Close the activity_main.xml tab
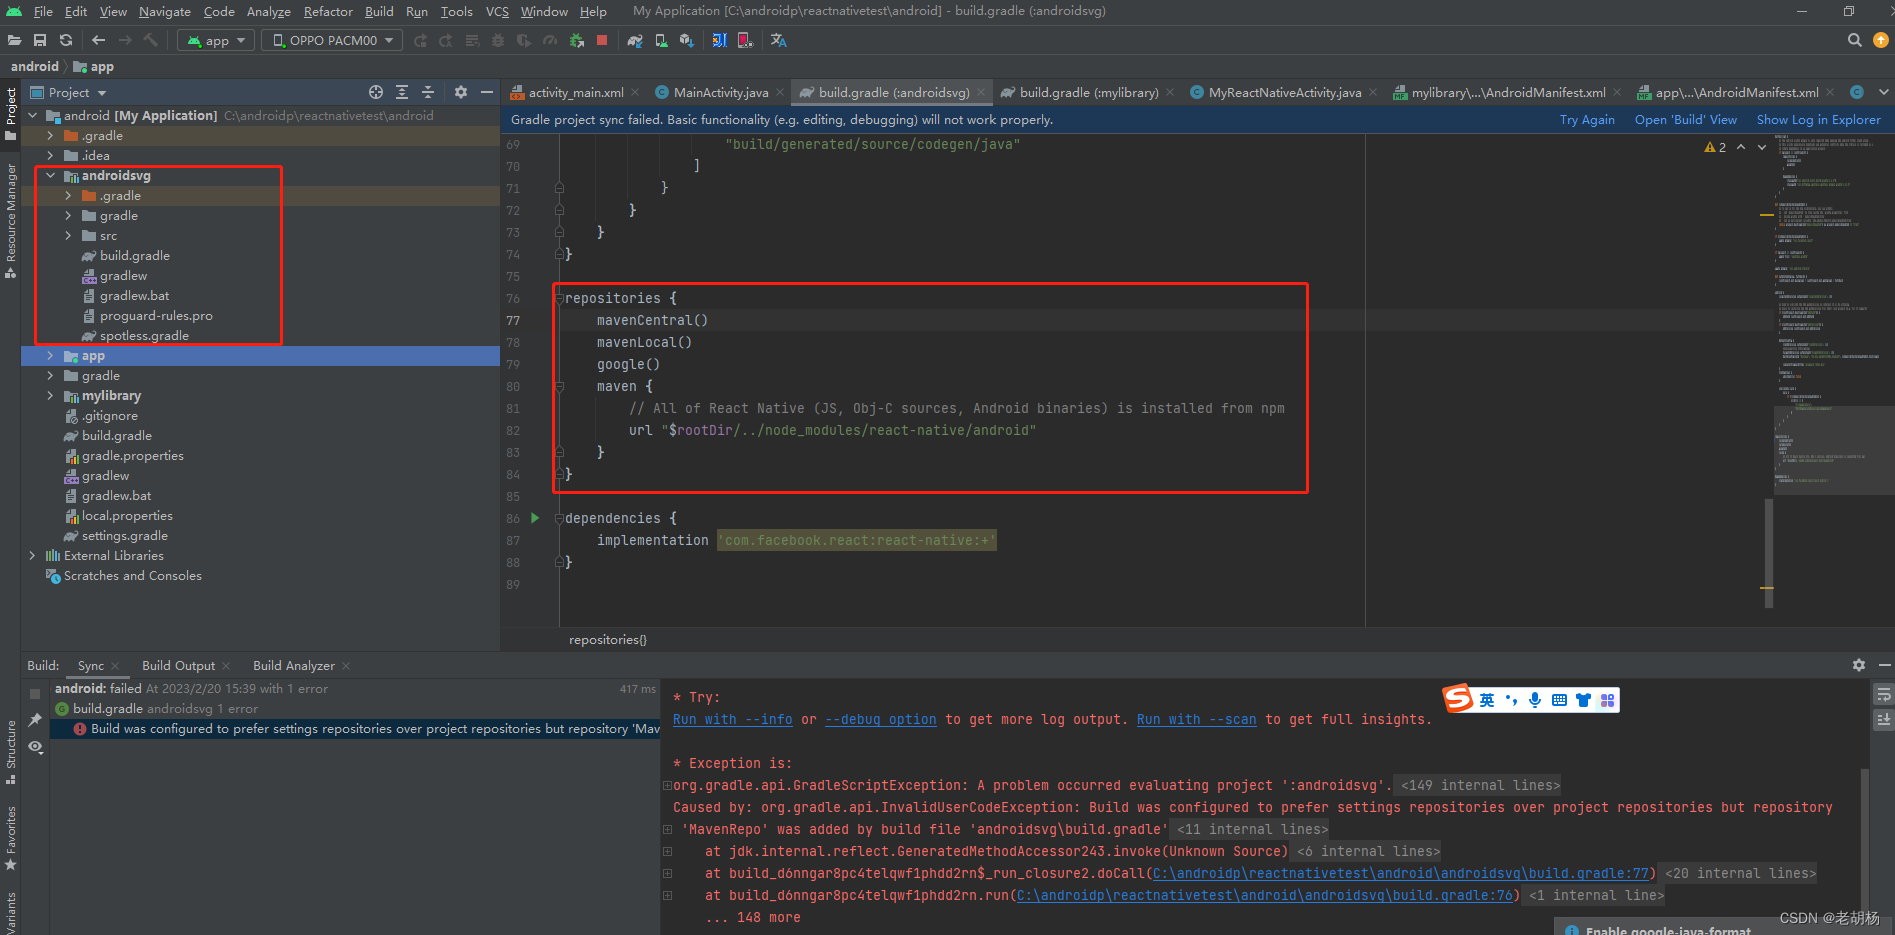The image size is (1895, 935). coord(635,92)
